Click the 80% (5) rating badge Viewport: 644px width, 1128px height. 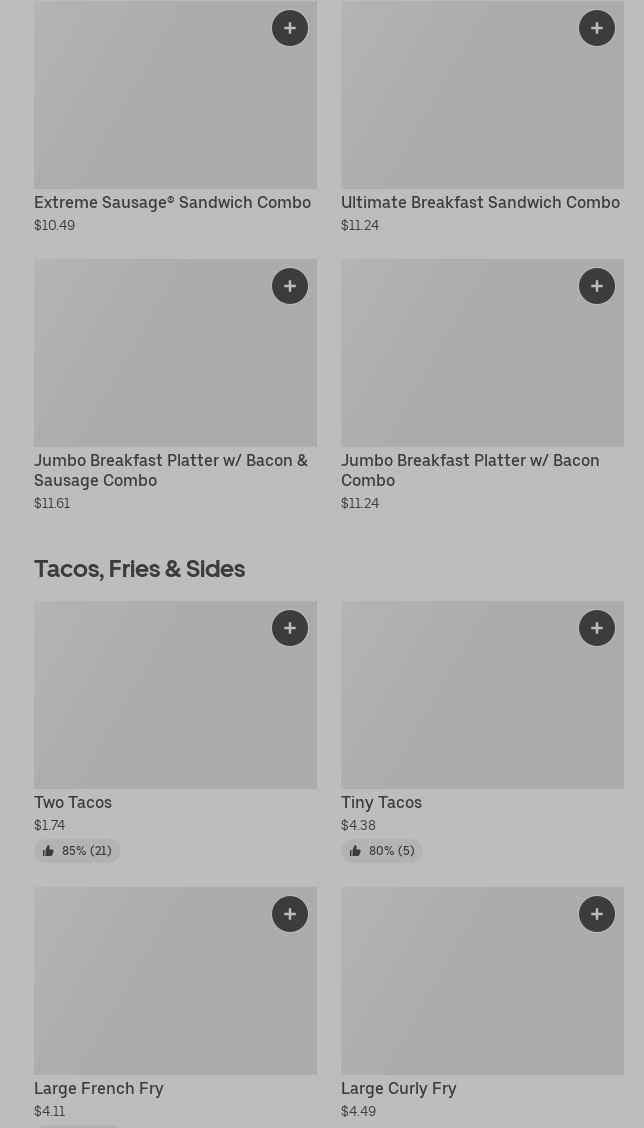tap(382, 851)
